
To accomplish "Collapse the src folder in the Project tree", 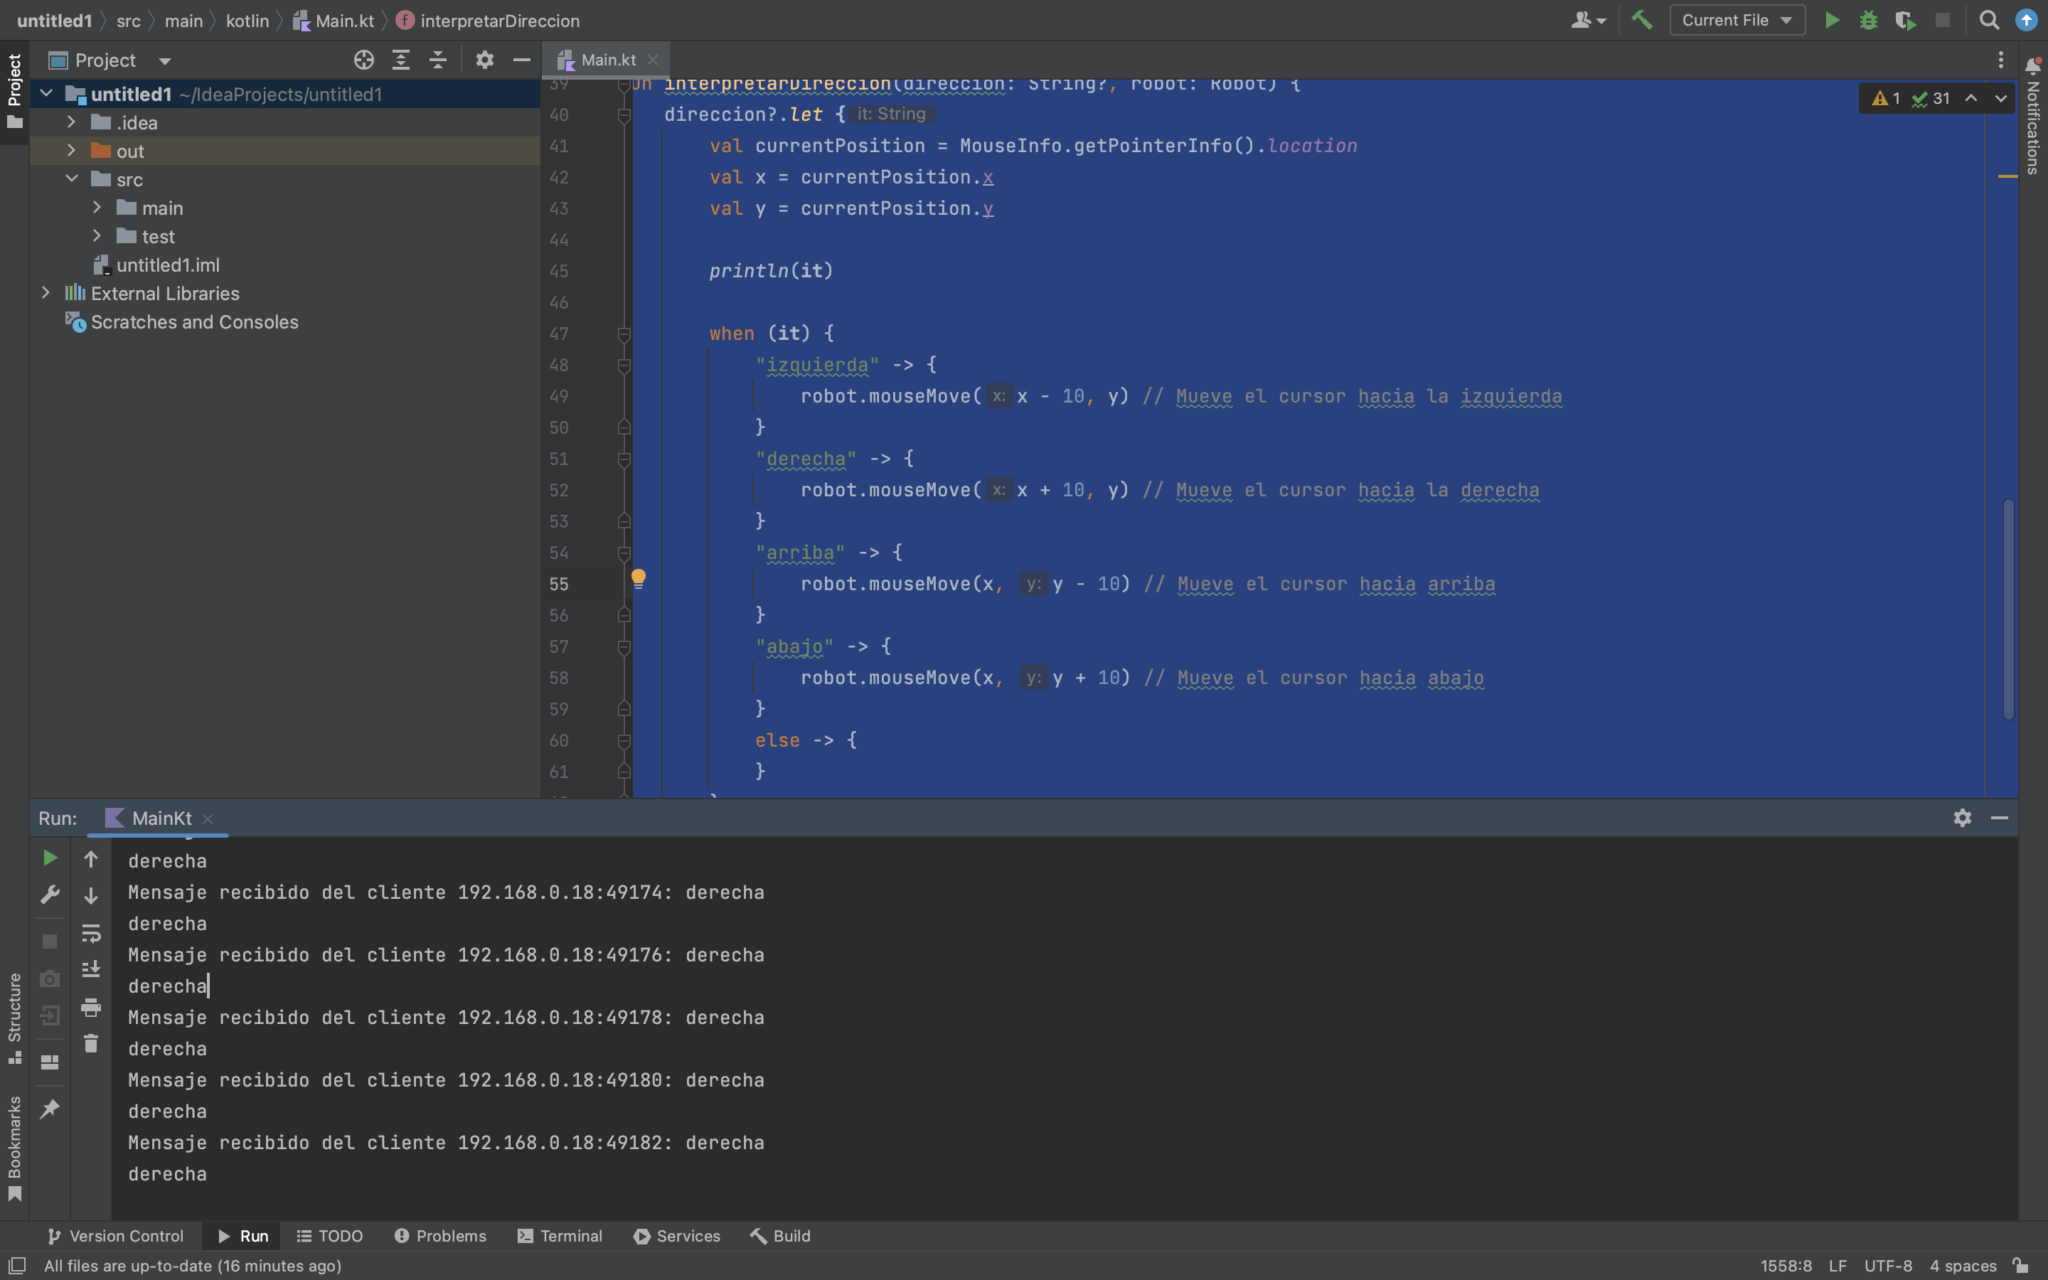I will click(x=71, y=179).
